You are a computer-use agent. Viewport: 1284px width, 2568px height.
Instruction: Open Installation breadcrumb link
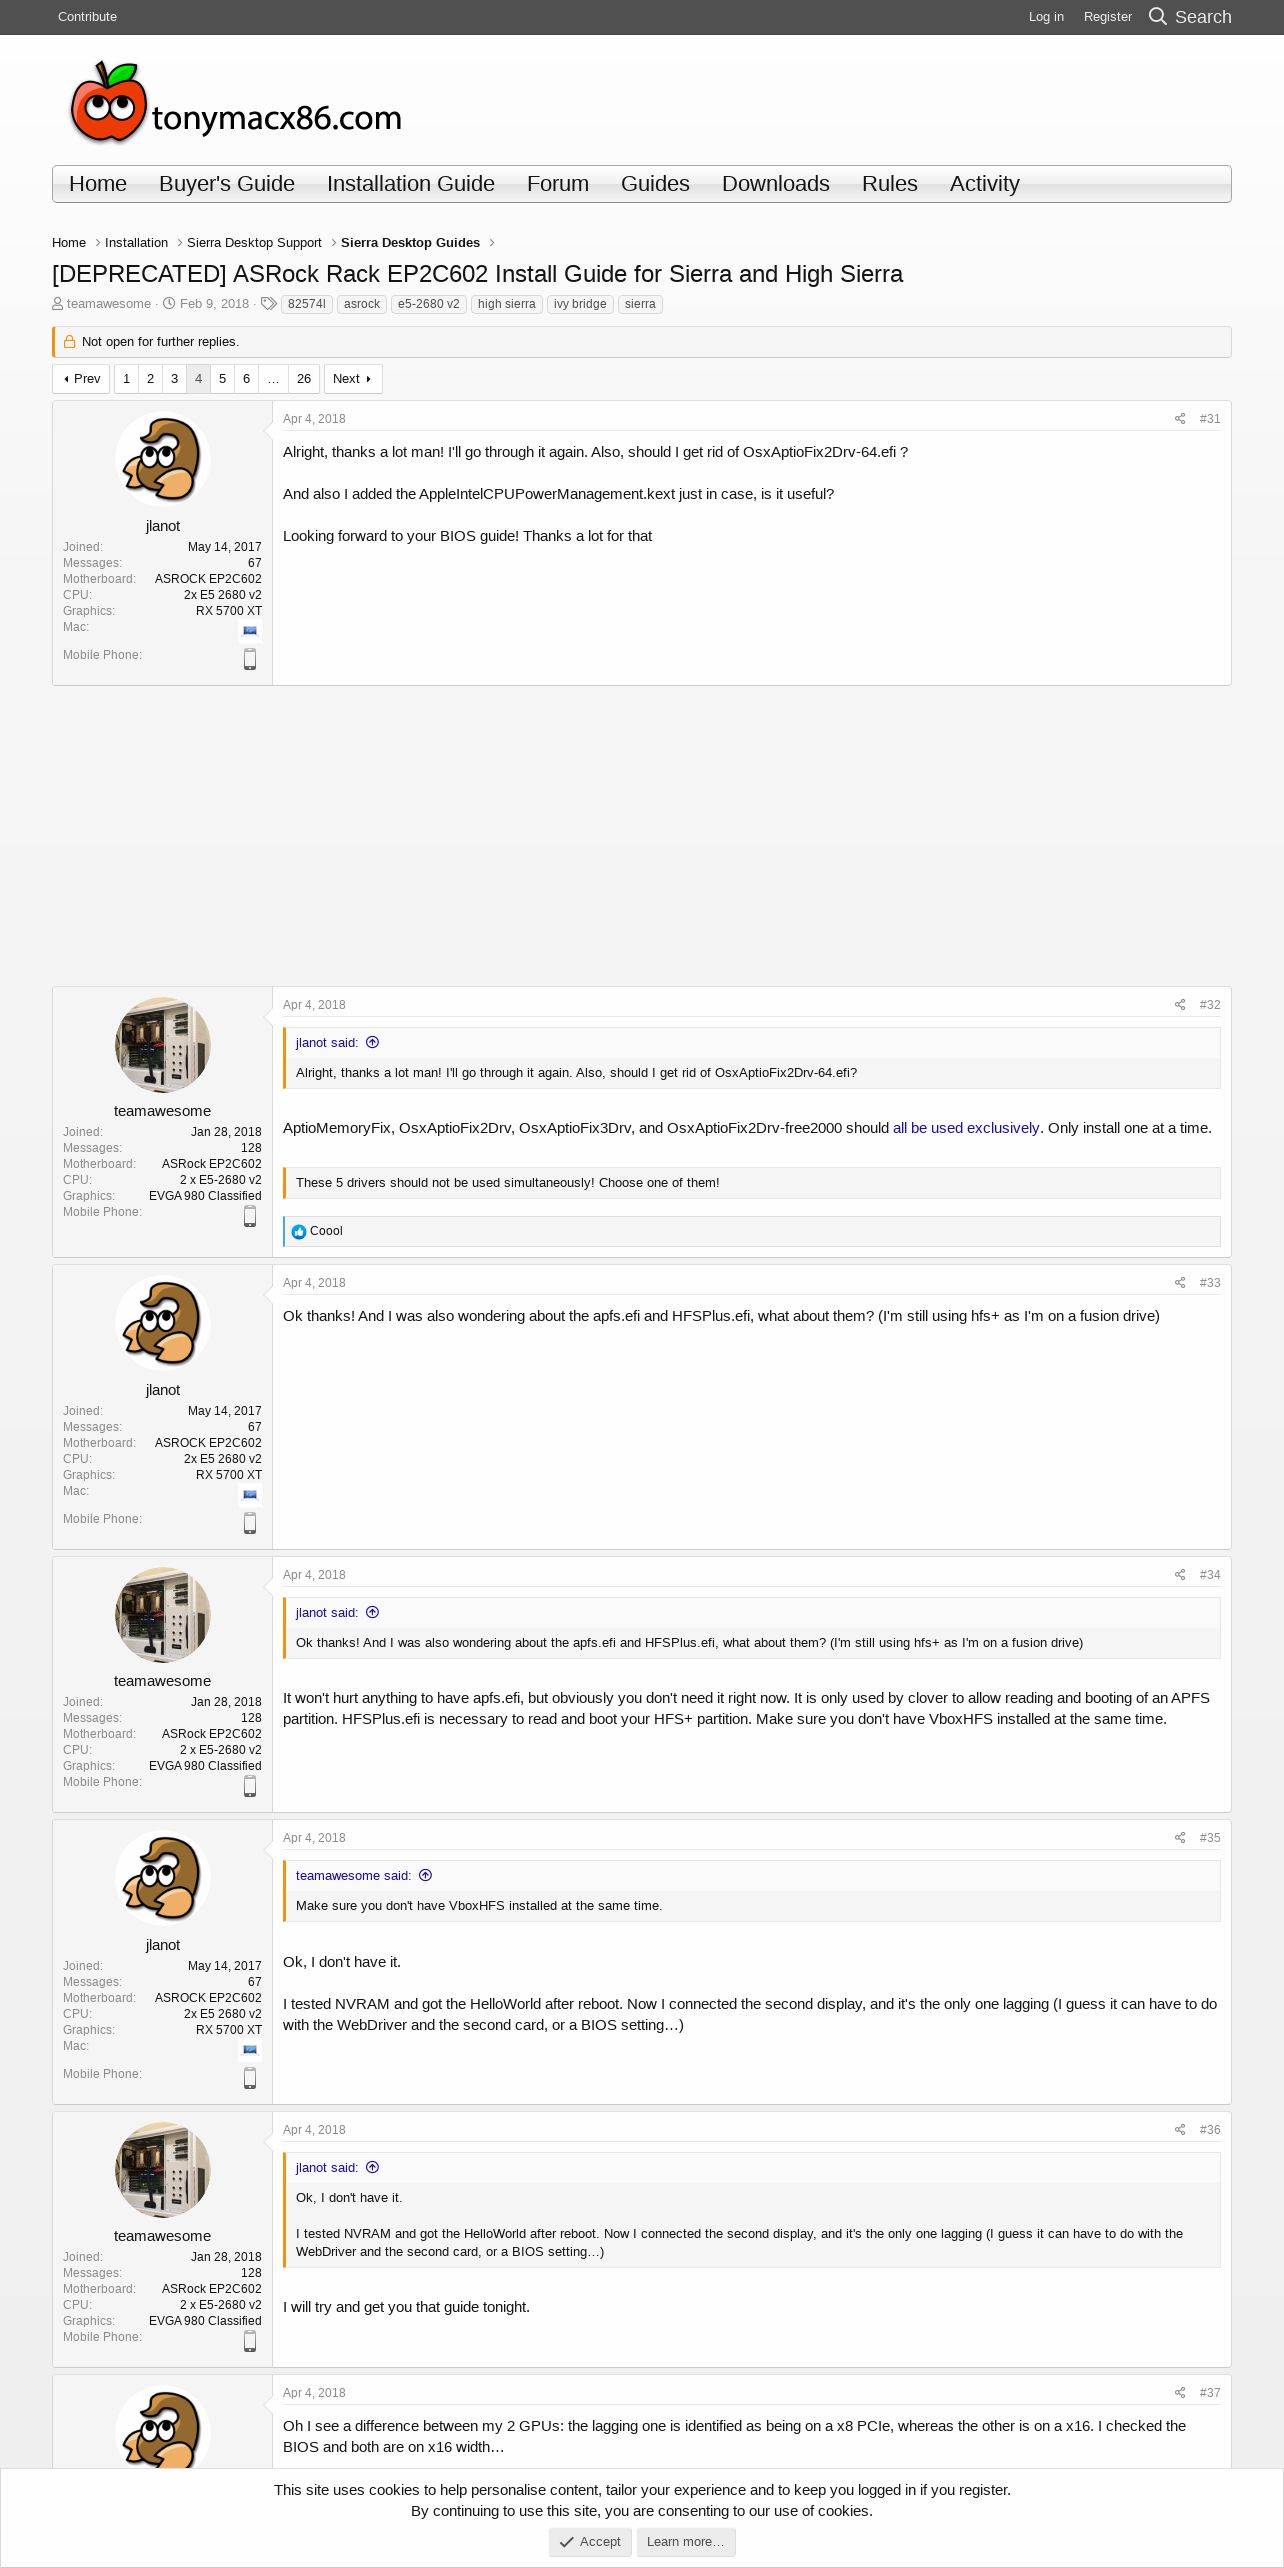pyautogui.click(x=136, y=243)
